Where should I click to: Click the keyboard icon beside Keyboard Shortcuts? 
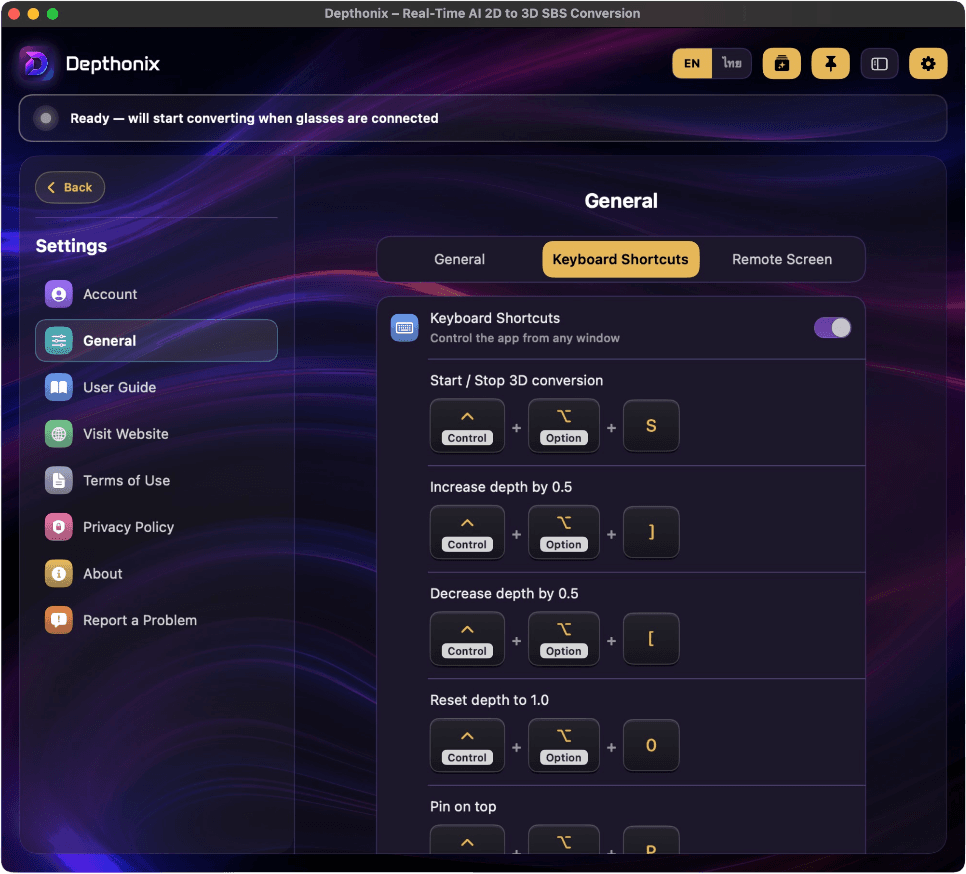click(405, 328)
